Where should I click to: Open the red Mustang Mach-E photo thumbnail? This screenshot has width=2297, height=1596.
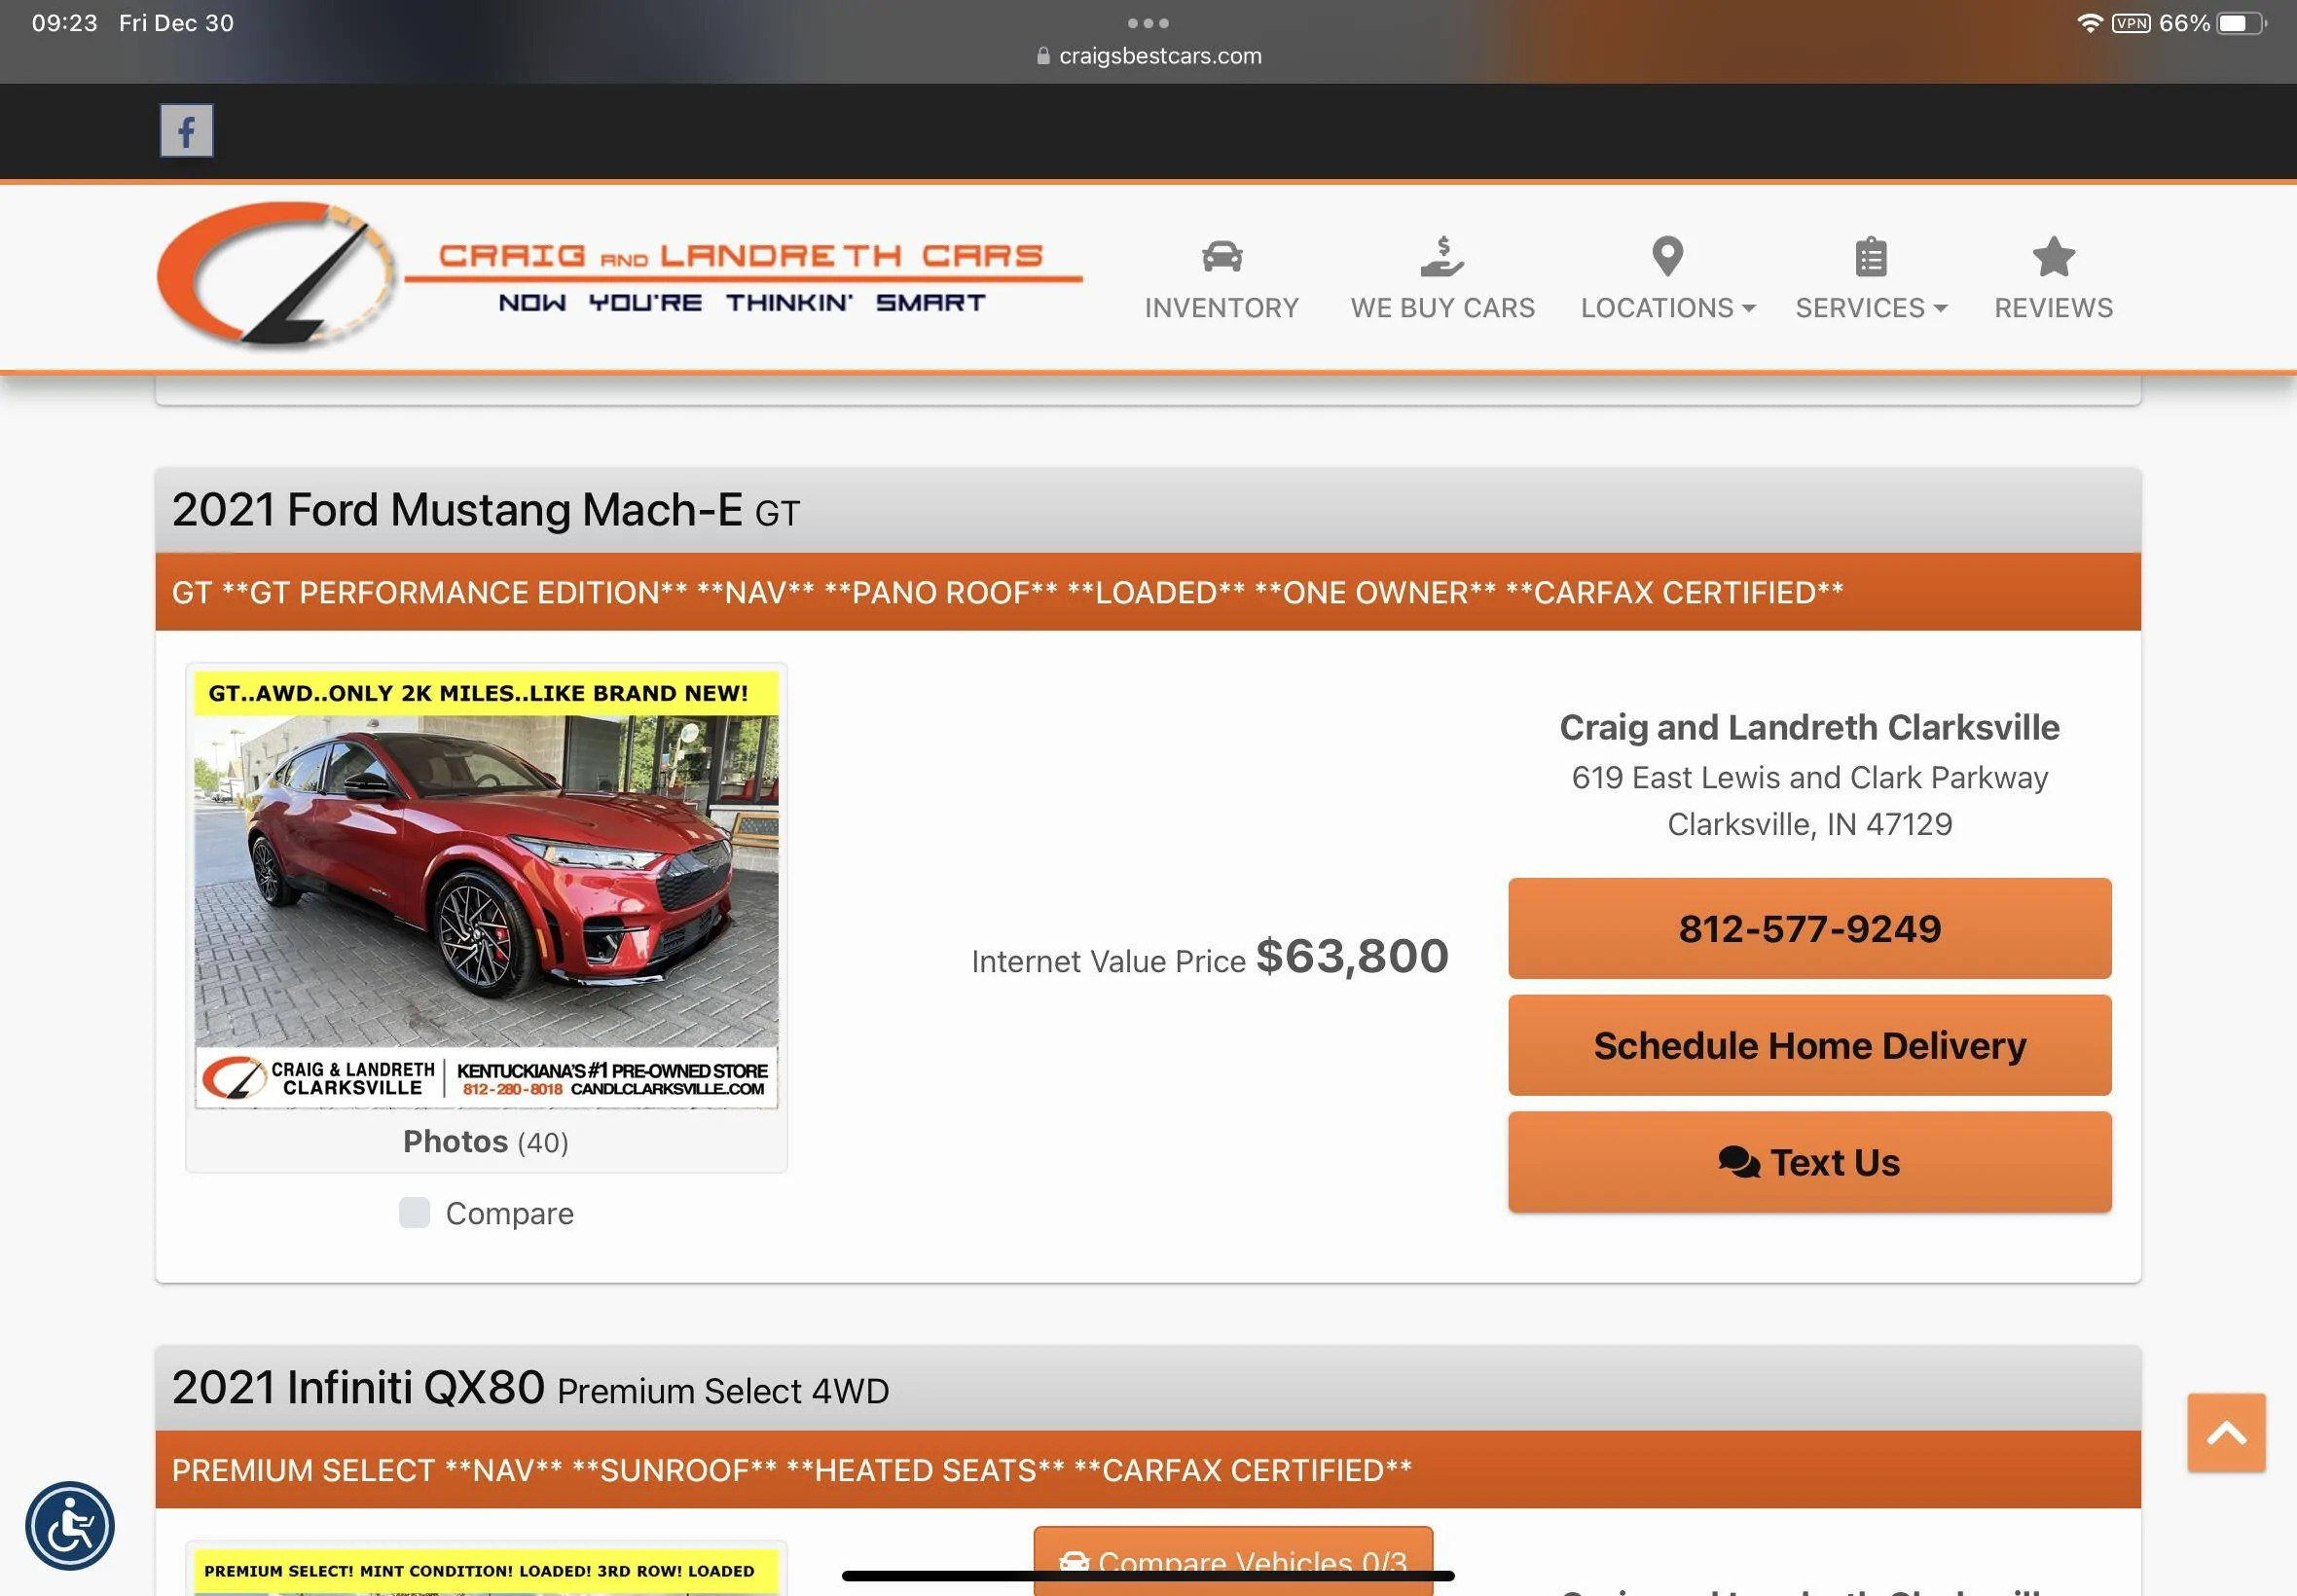[486, 890]
